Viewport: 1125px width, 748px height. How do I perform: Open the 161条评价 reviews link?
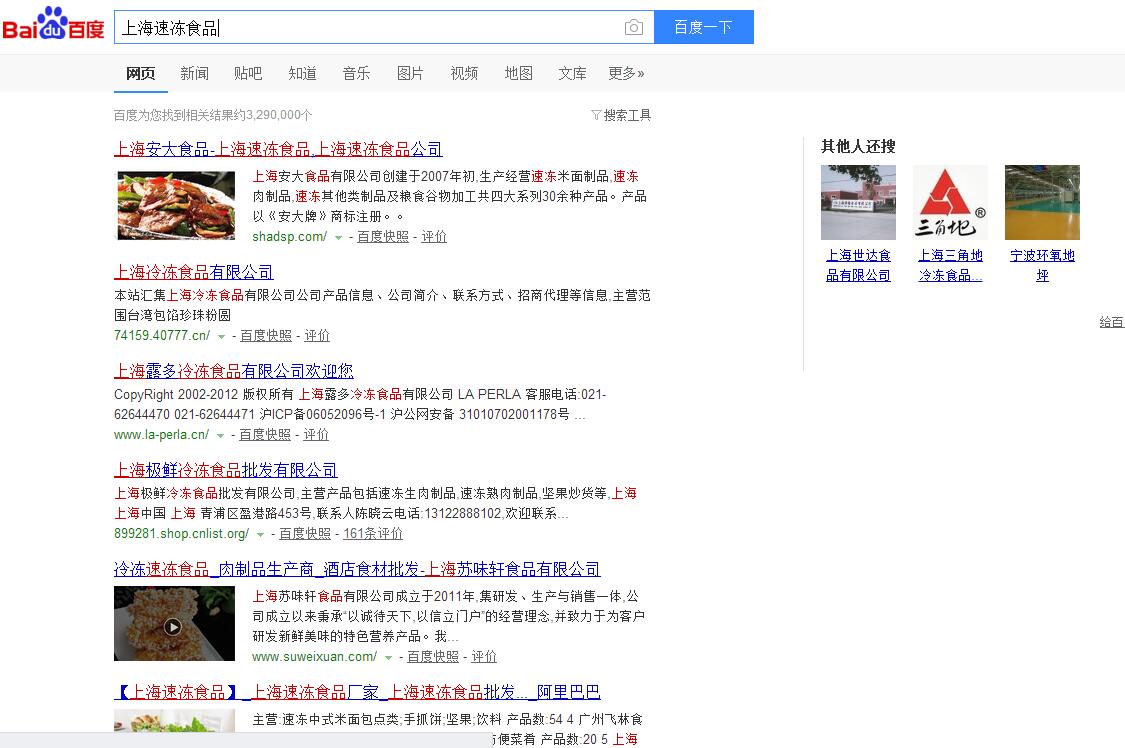click(373, 534)
